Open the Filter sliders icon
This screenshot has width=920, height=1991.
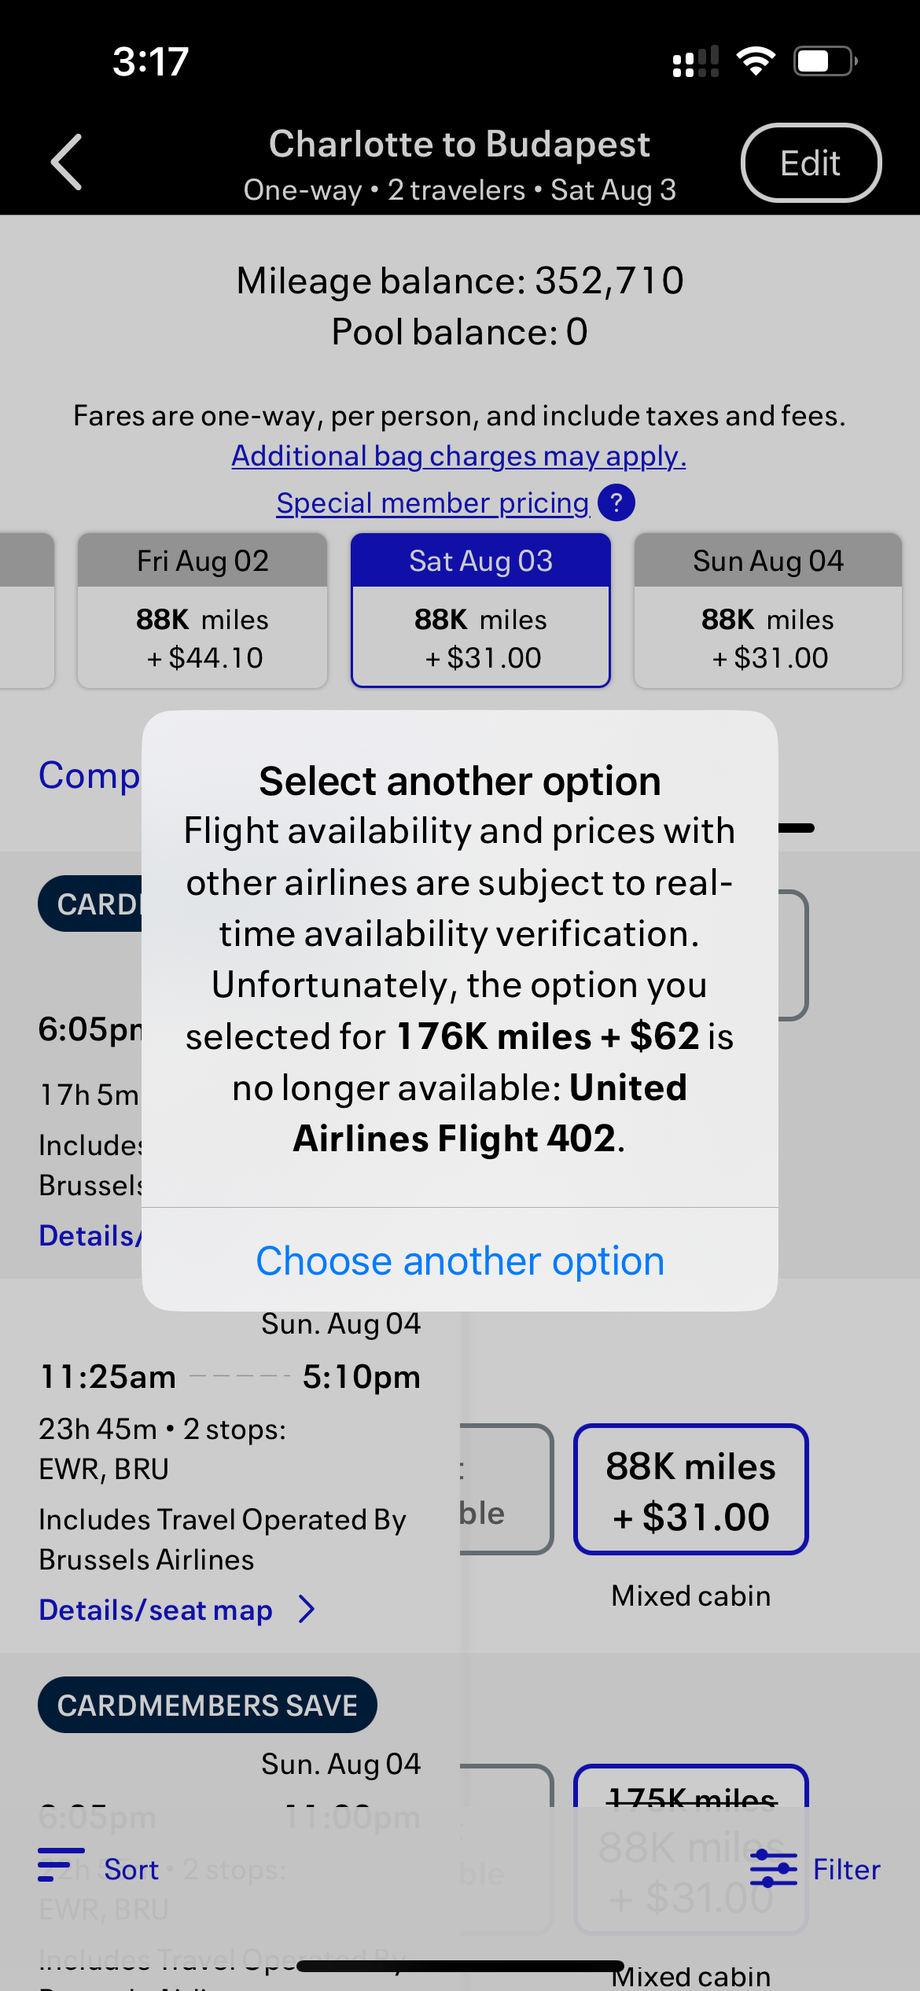tap(773, 1868)
